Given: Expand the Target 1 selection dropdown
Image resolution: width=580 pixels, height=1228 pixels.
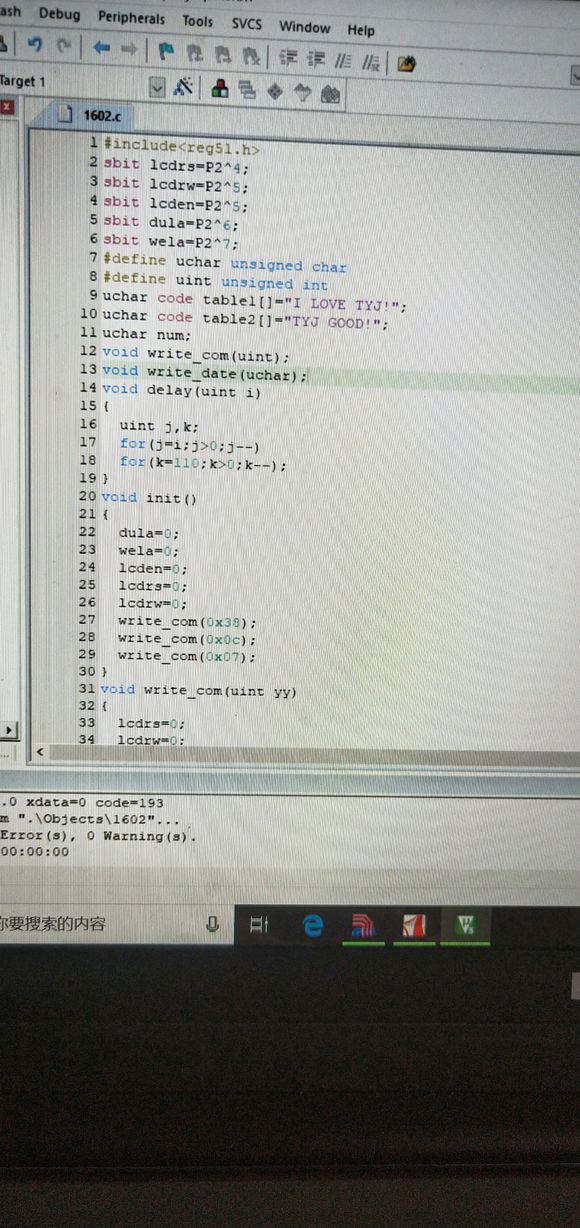Looking at the screenshot, I should click(x=156, y=87).
